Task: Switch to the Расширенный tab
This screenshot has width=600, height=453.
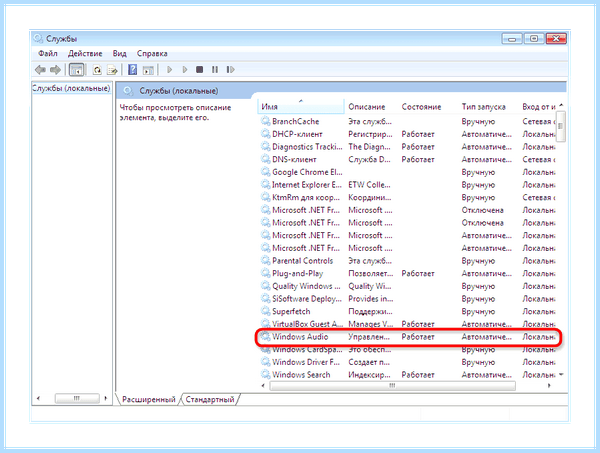Action: (148, 399)
